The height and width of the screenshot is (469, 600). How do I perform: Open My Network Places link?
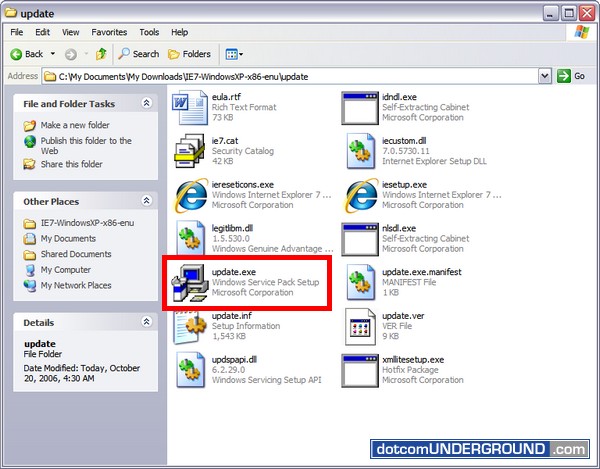[x=76, y=286]
